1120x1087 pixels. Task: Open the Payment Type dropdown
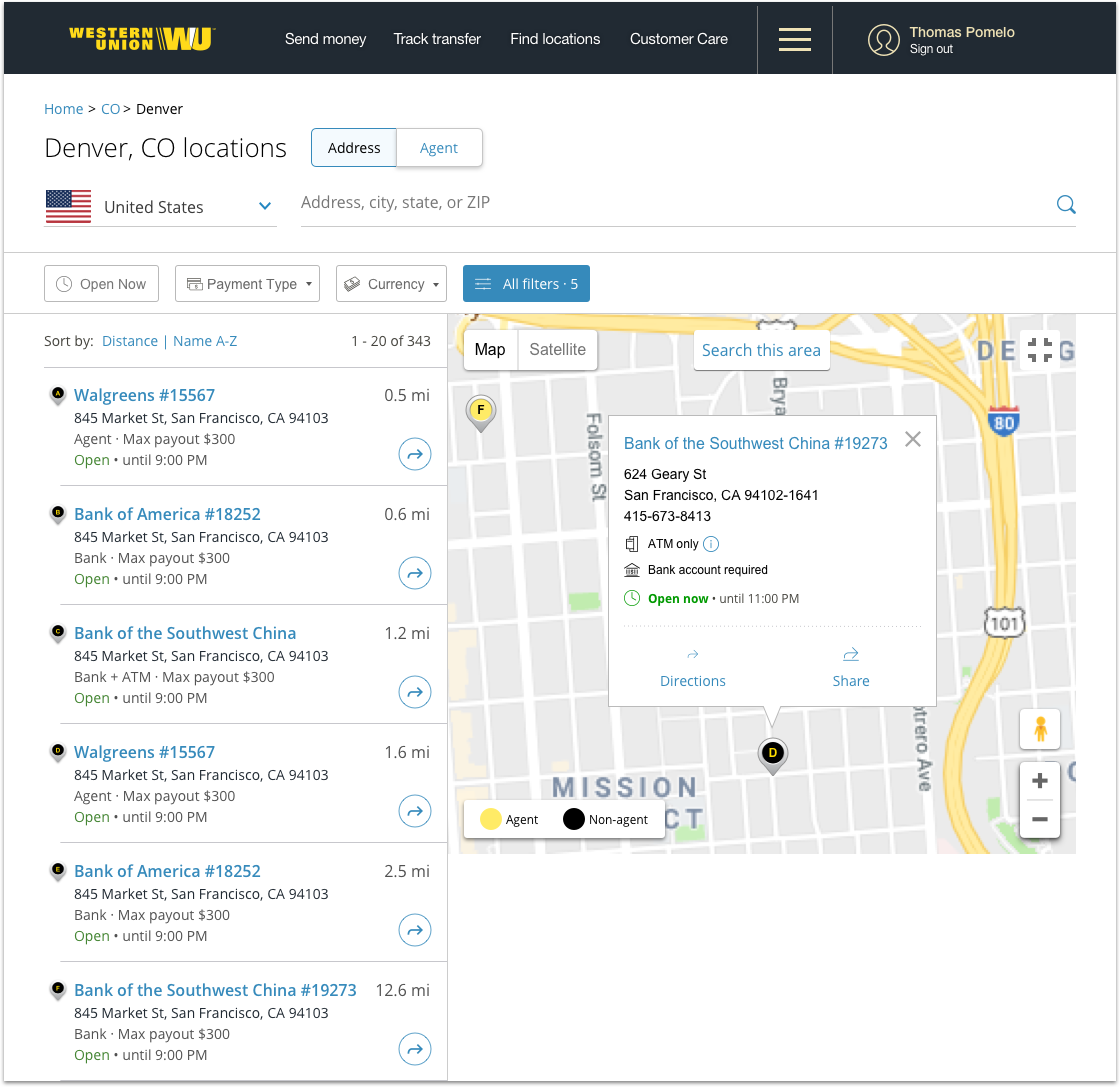click(247, 283)
